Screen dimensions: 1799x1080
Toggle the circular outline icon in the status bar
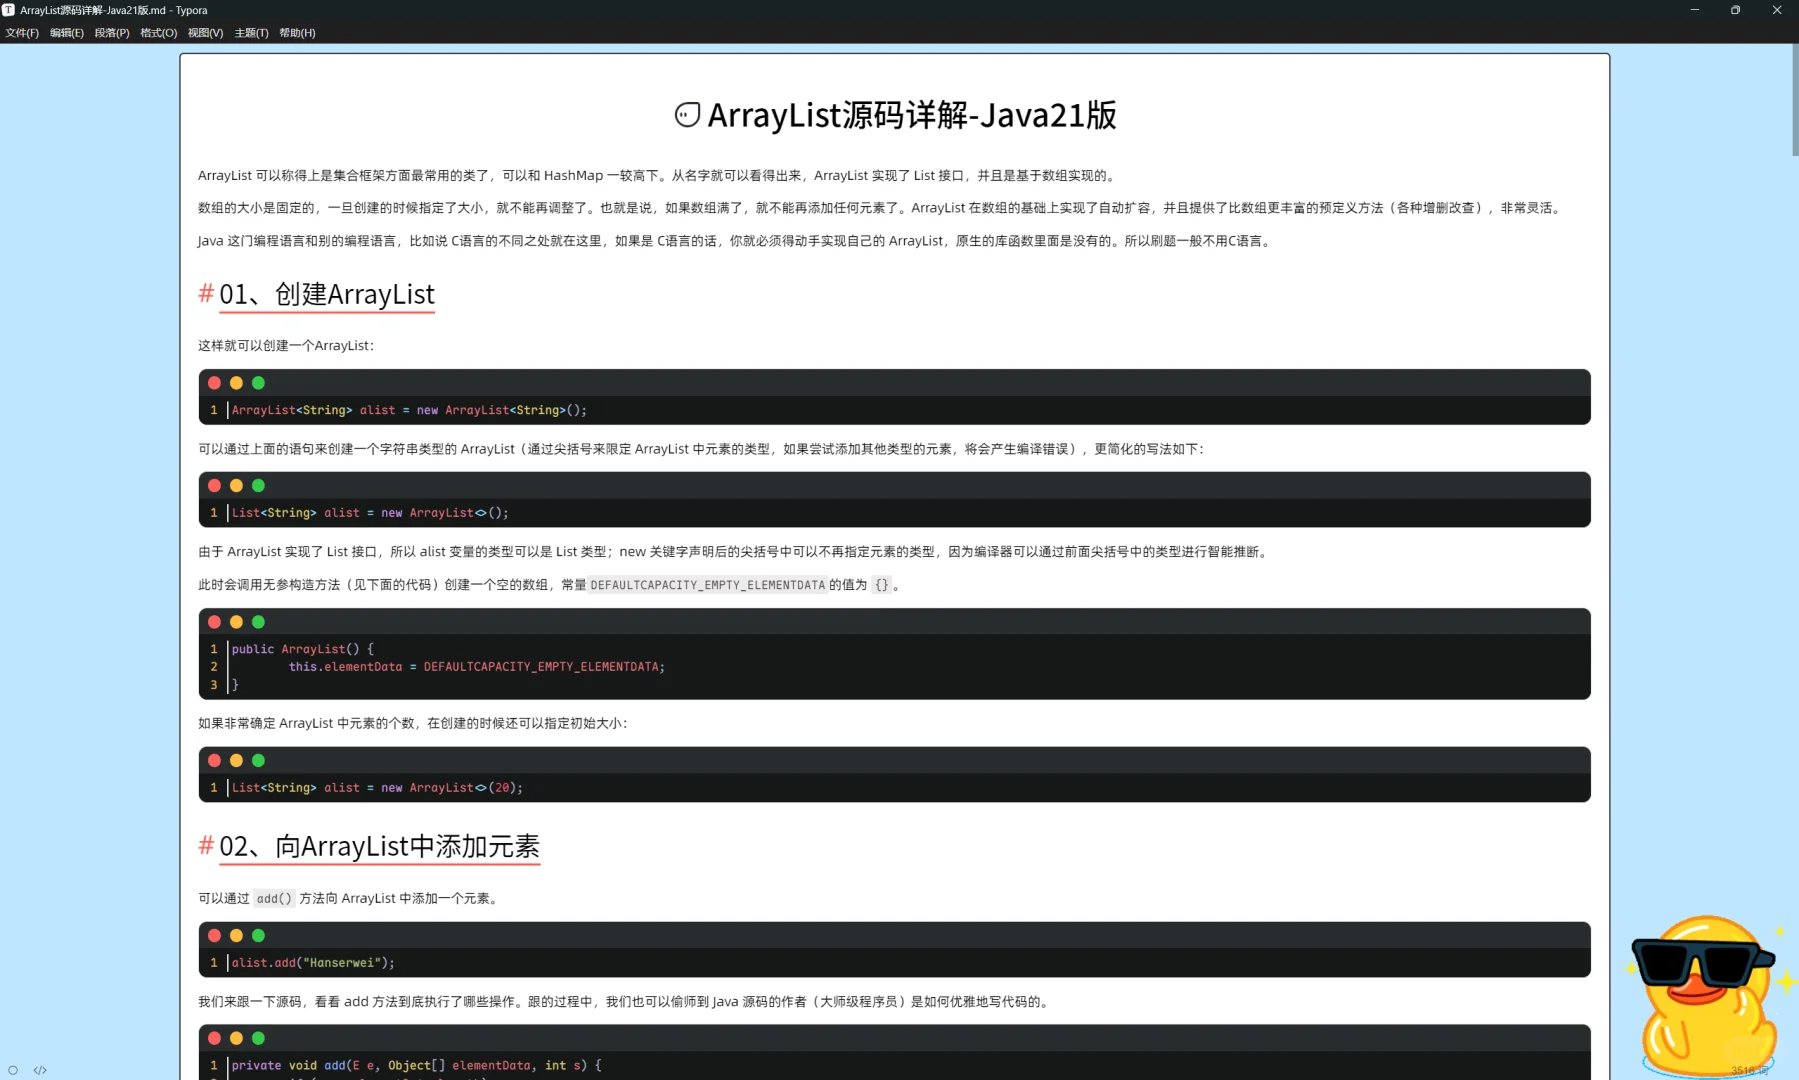pos(13,1070)
